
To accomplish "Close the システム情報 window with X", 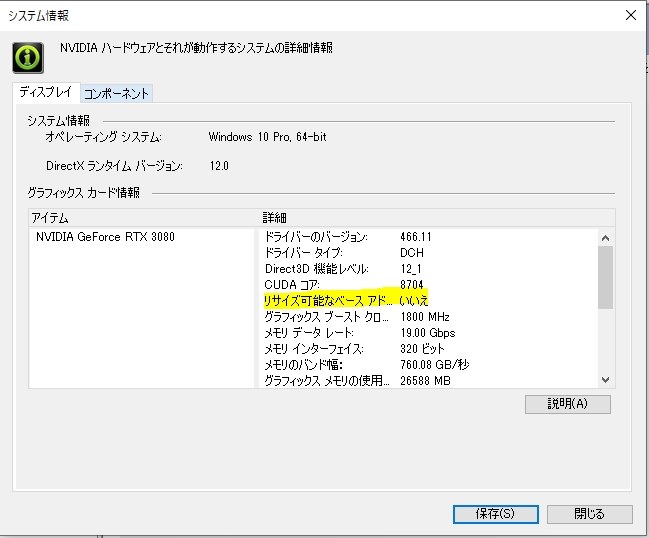I will click(631, 15).
